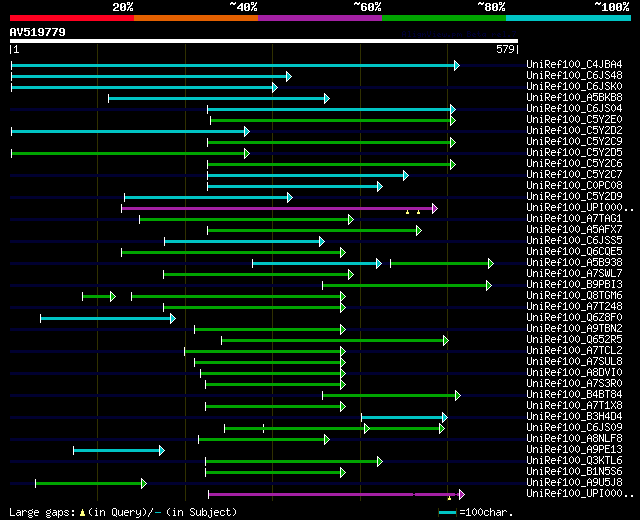Click the cyan A9PE13 alignment bar

tap(119, 451)
